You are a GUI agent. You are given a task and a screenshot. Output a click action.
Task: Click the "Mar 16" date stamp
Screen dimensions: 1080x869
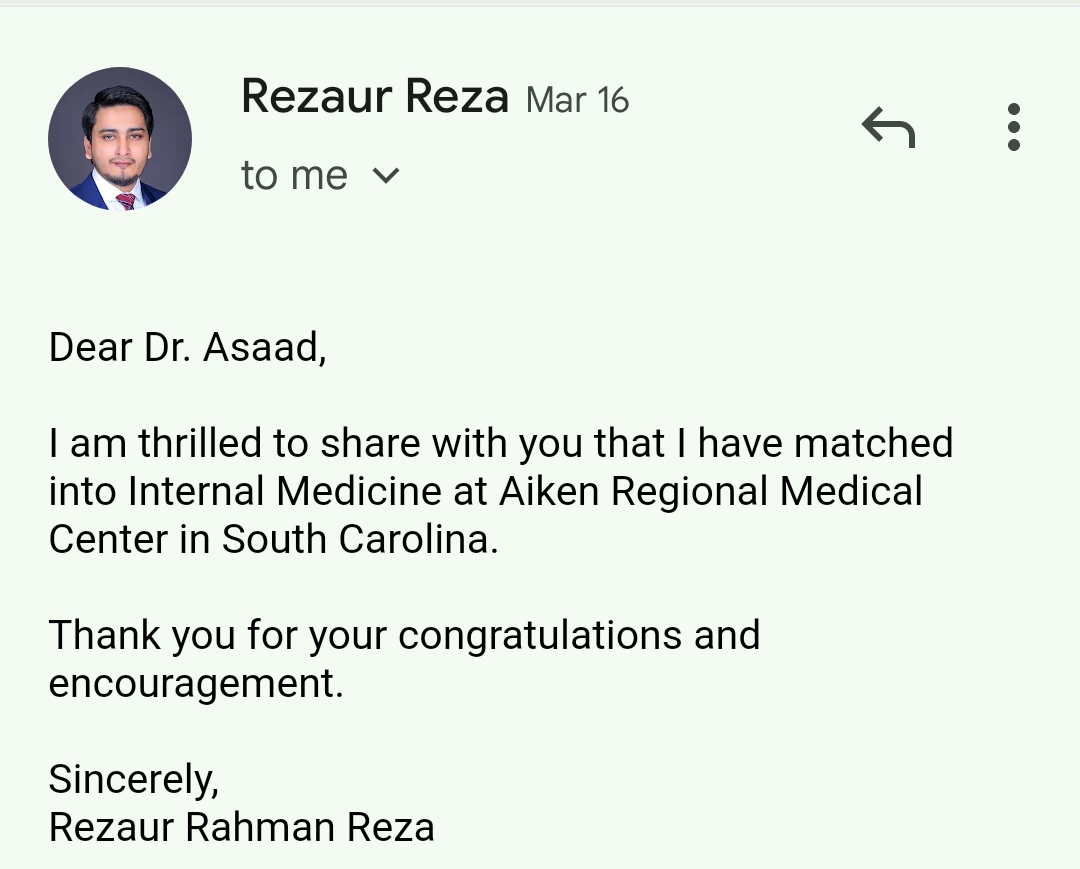click(x=577, y=100)
